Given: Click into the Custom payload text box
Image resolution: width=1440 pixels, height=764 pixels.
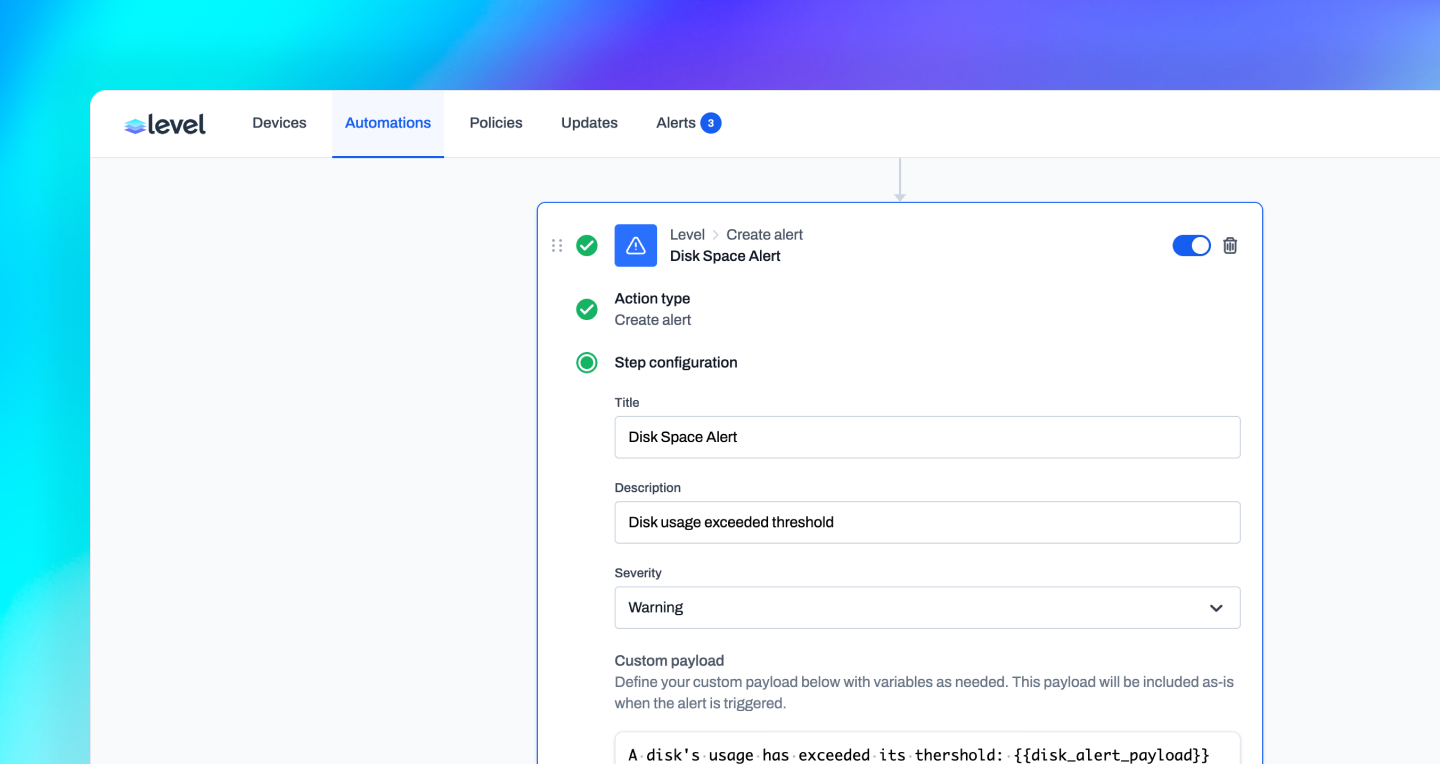Looking at the screenshot, I should pos(927,748).
